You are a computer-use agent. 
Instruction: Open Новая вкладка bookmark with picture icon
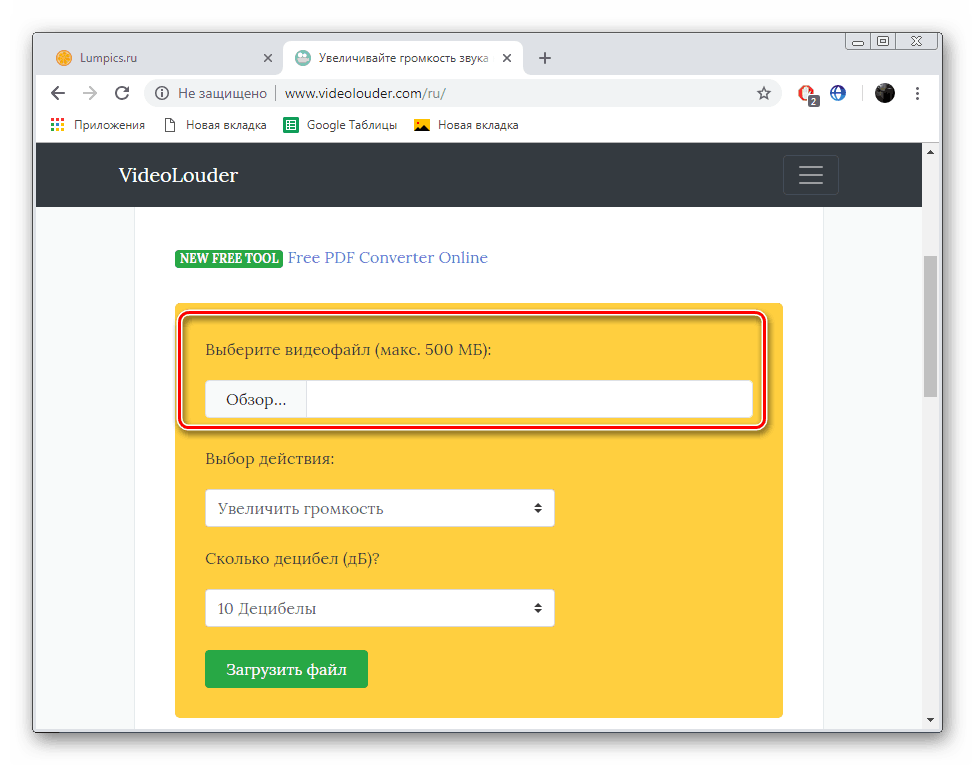(466, 125)
